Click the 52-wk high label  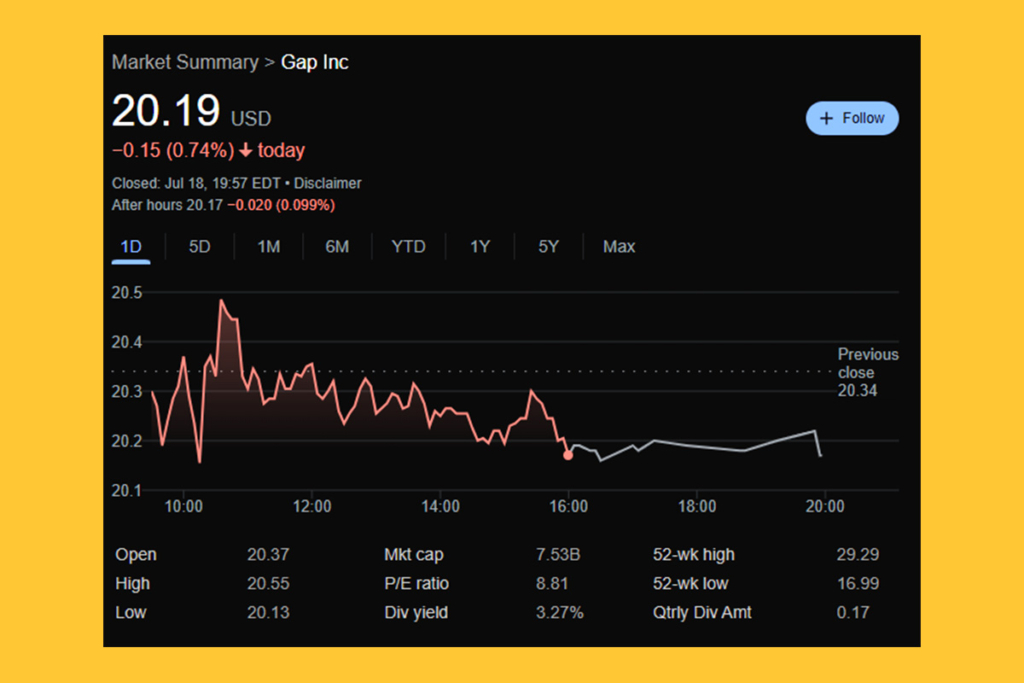[x=693, y=555]
